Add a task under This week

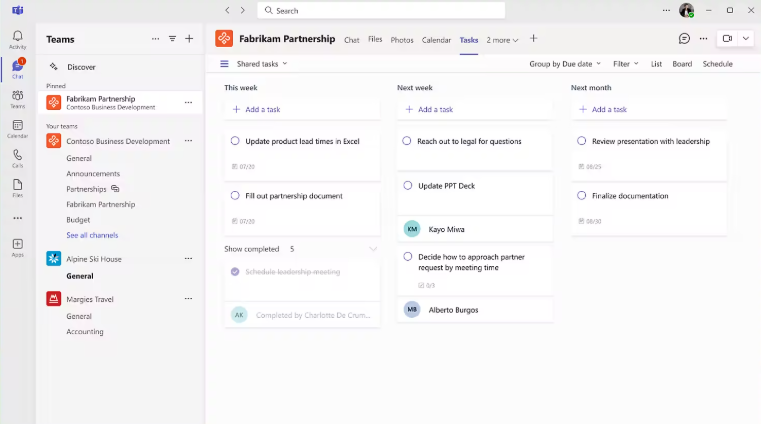(302, 109)
